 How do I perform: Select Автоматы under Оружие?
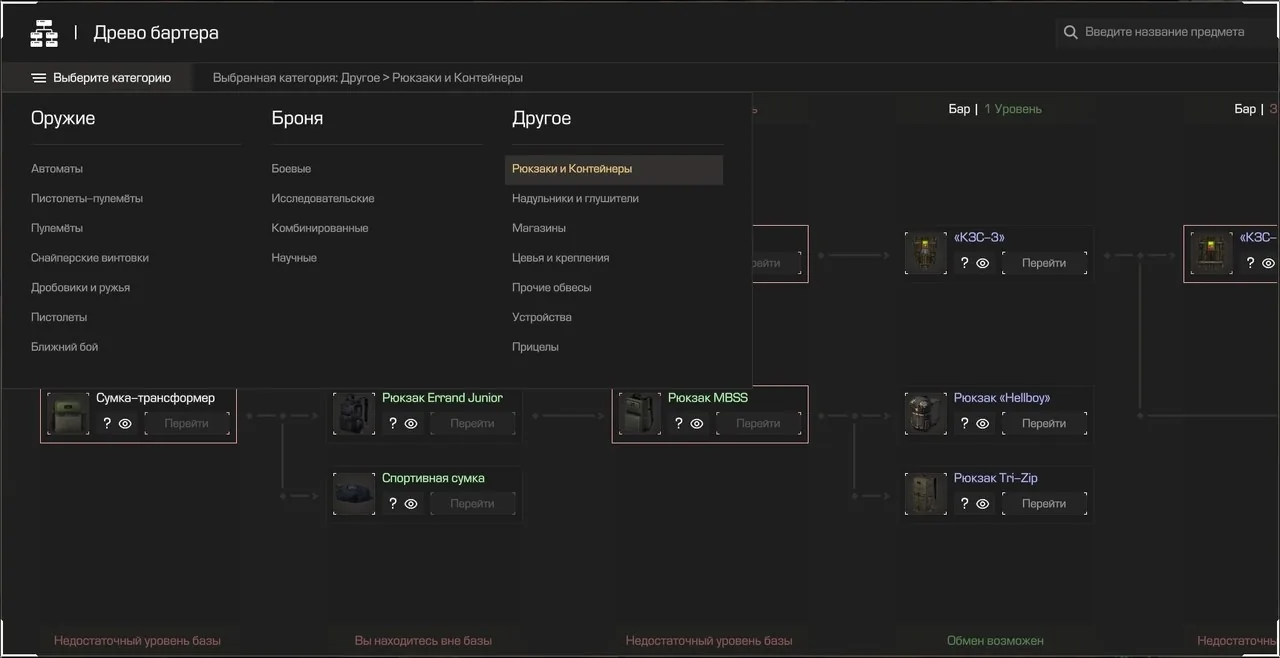[57, 169]
